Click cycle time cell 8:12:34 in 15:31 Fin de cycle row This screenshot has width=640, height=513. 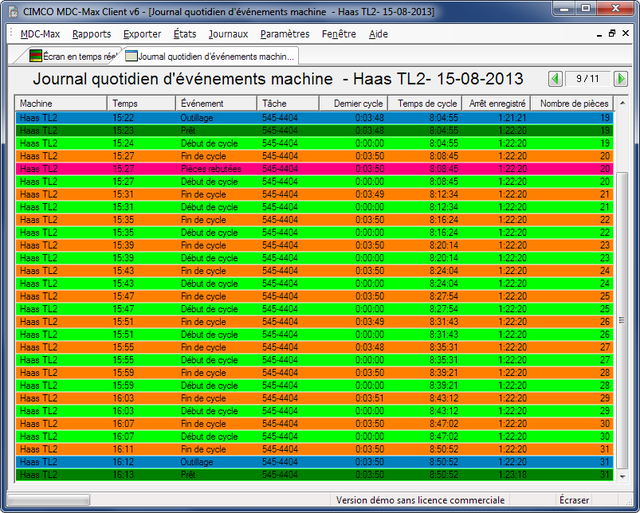click(x=443, y=194)
